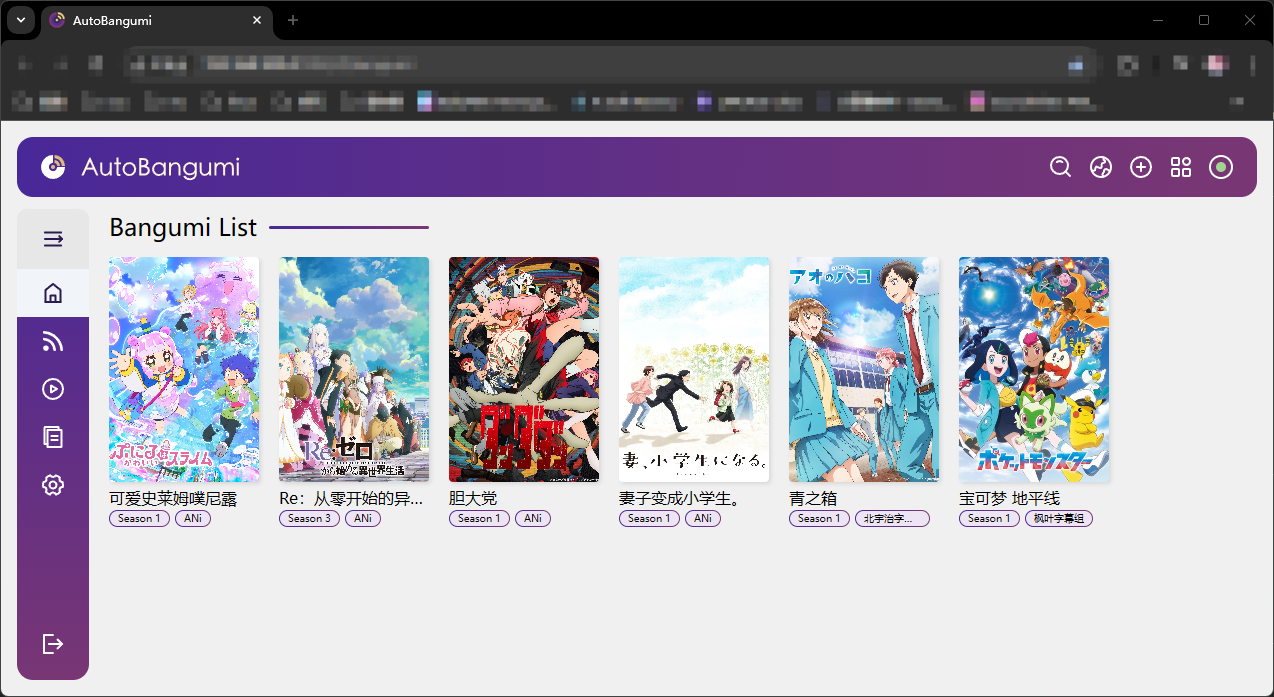This screenshot has width=1274, height=697.
Task: Click the title text 妻子变成小学生。
Action: [679, 498]
